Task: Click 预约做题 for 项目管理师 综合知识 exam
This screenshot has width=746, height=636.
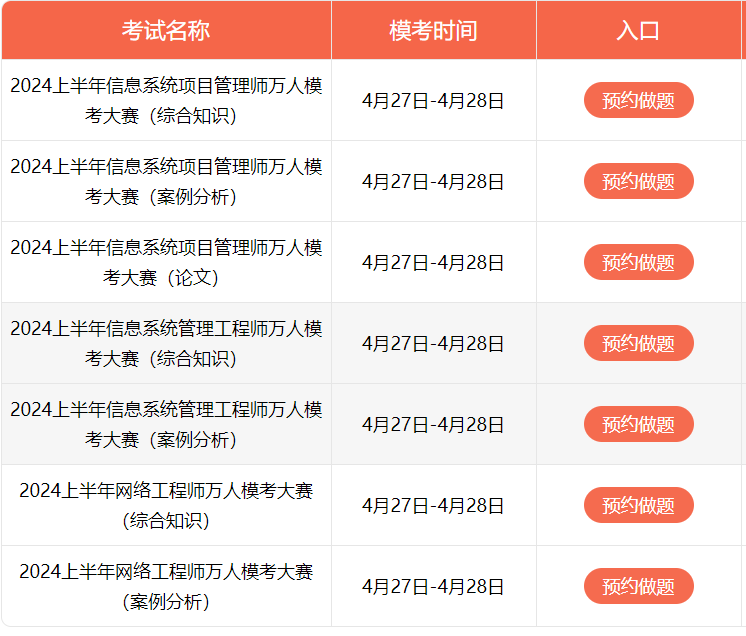Action: 638,100
